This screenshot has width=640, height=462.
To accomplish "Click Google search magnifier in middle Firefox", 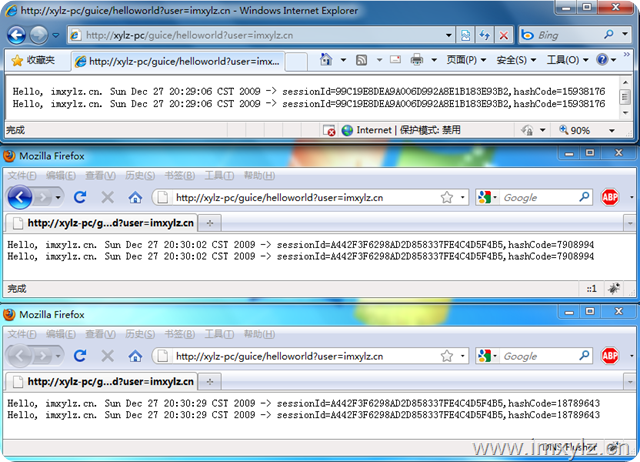I will click(x=584, y=197).
